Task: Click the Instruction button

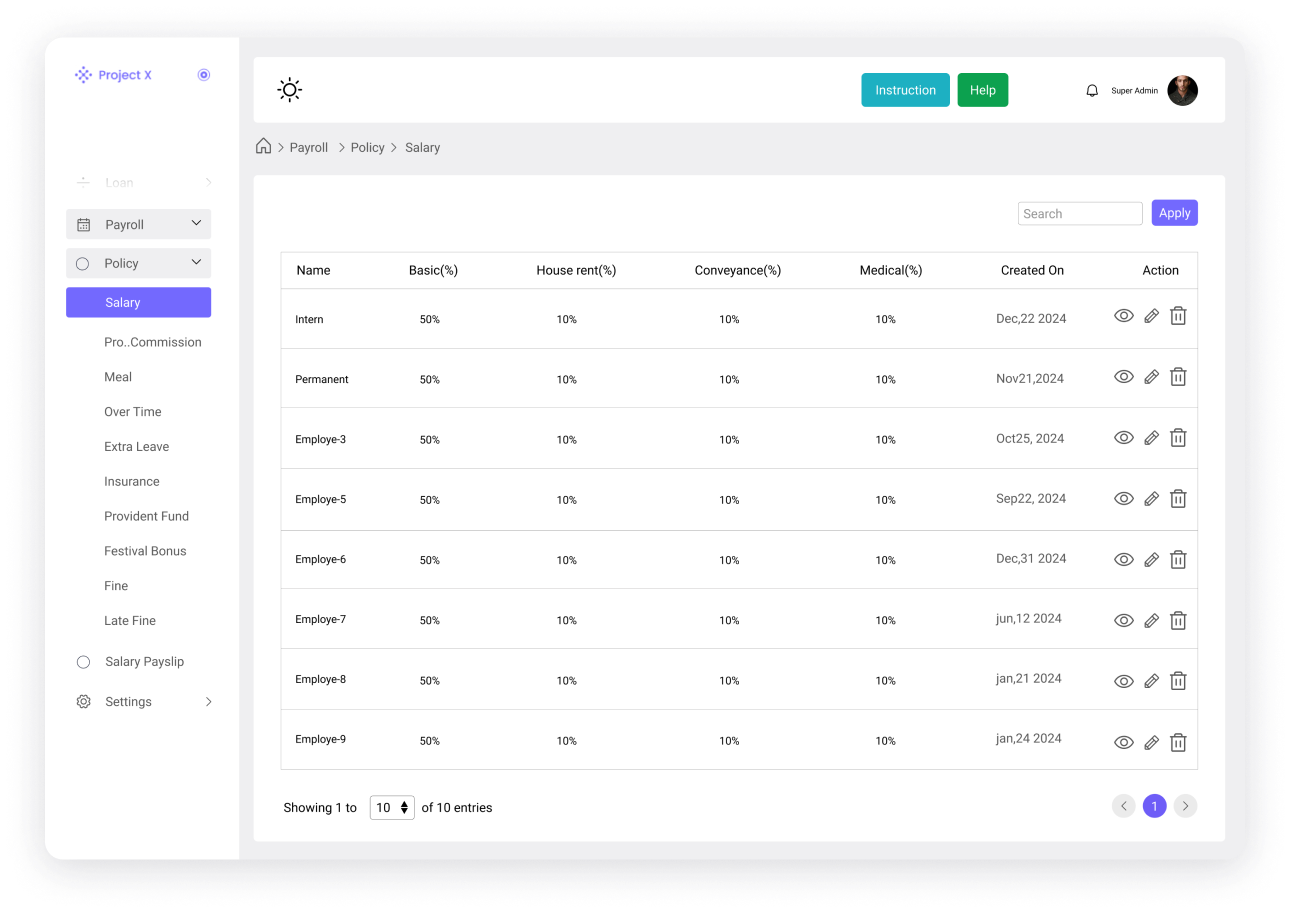Action: click(x=905, y=90)
